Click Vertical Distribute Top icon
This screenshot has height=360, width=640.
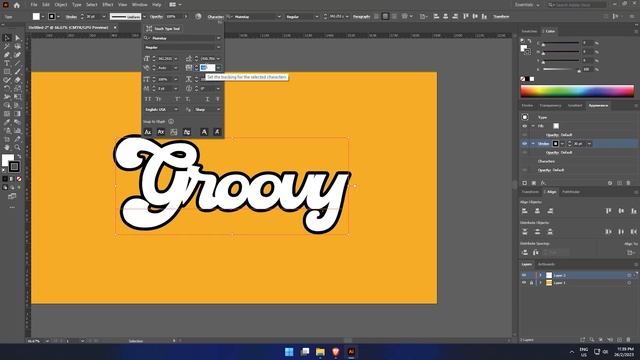coord(525,232)
